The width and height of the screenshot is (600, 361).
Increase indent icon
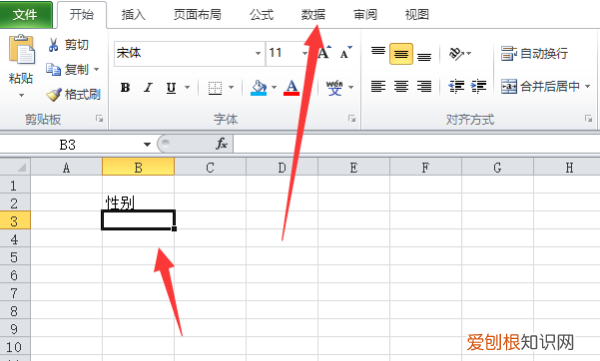pyautogui.click(x=479, y=87)
